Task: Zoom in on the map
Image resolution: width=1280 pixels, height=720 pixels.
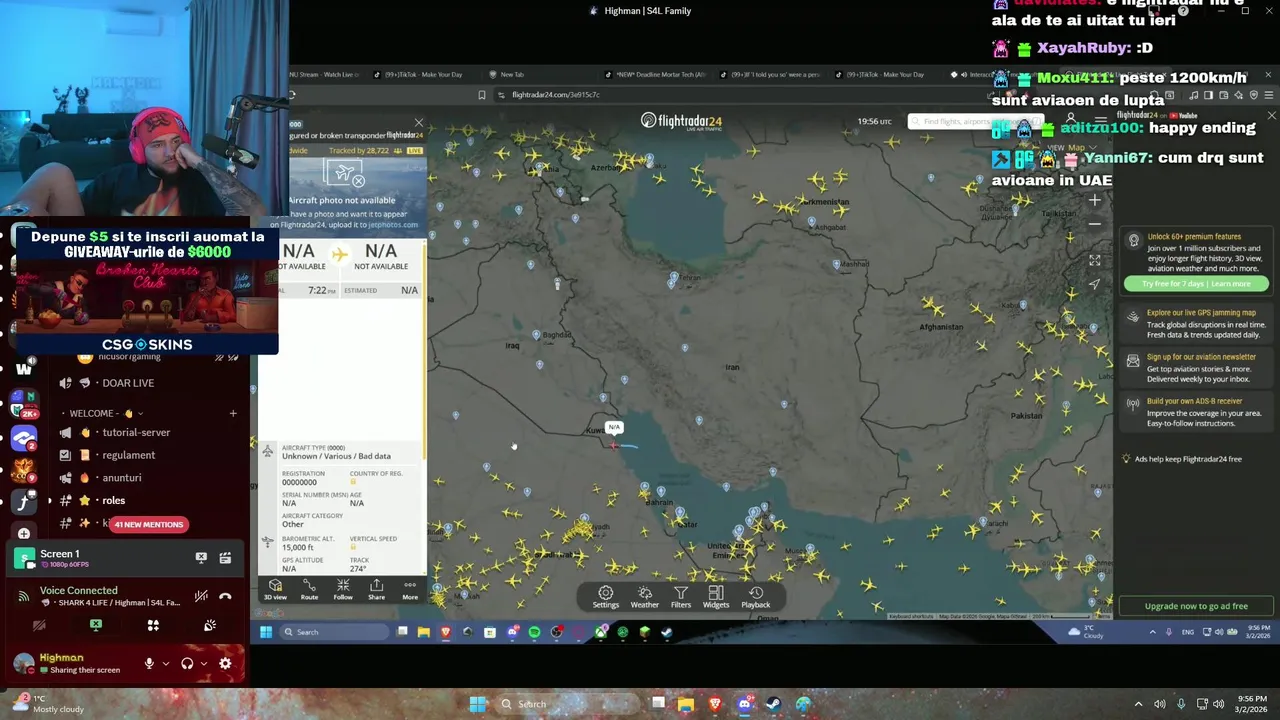Action: tap(1094, 200)
